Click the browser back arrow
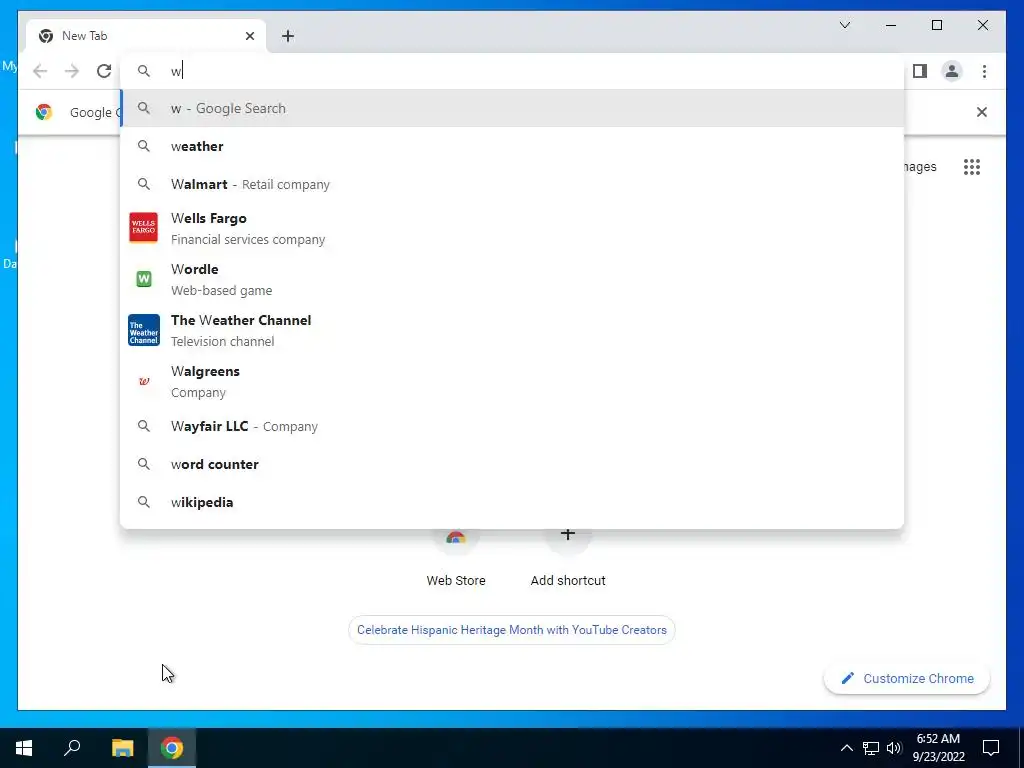The image size is (1024, 768). 40,71
